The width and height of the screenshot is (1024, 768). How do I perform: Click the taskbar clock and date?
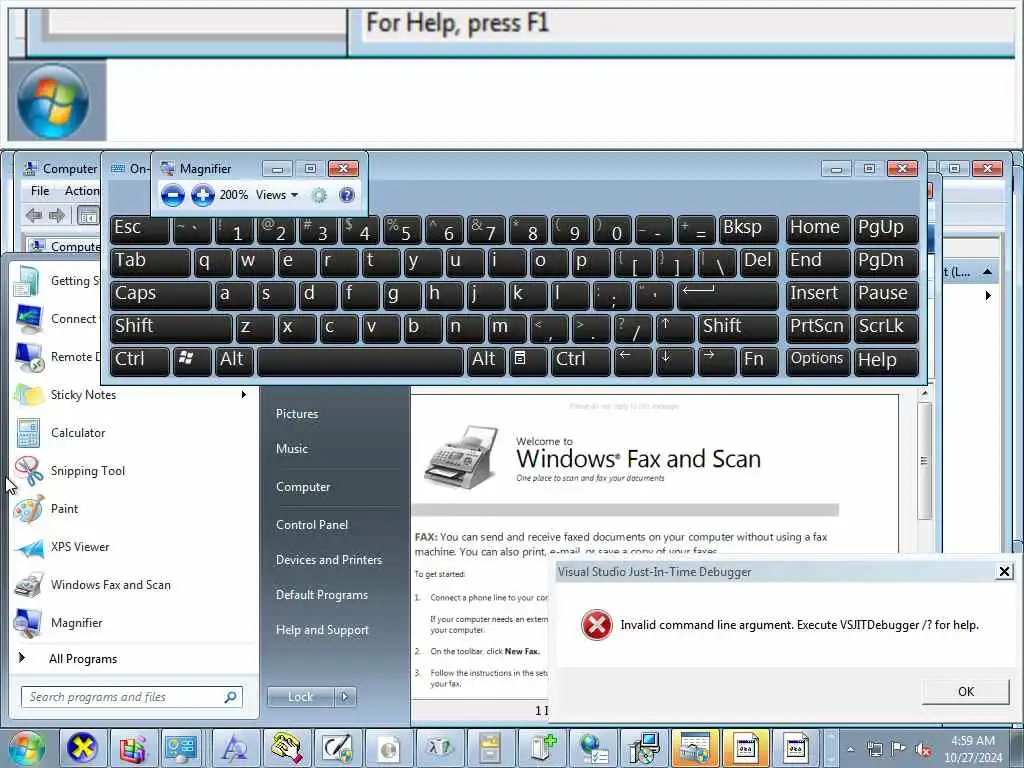tap(972, 749)
